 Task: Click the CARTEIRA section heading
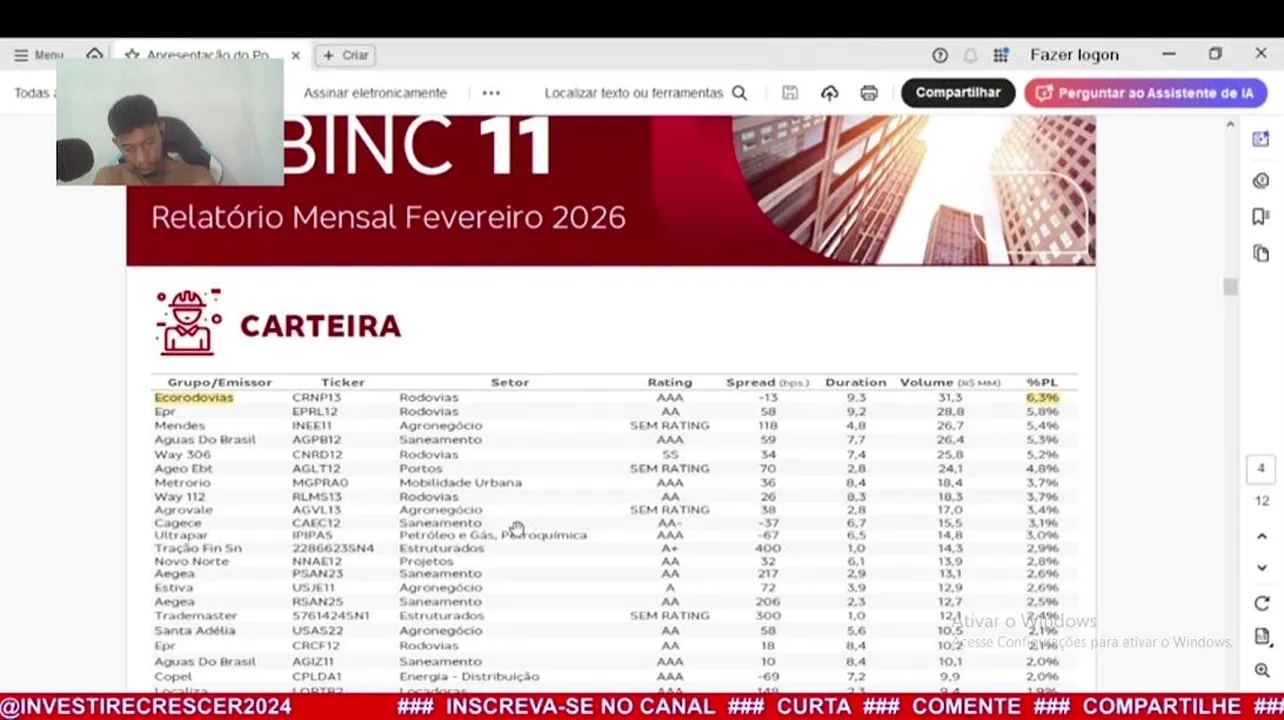[x=320, y=326]
